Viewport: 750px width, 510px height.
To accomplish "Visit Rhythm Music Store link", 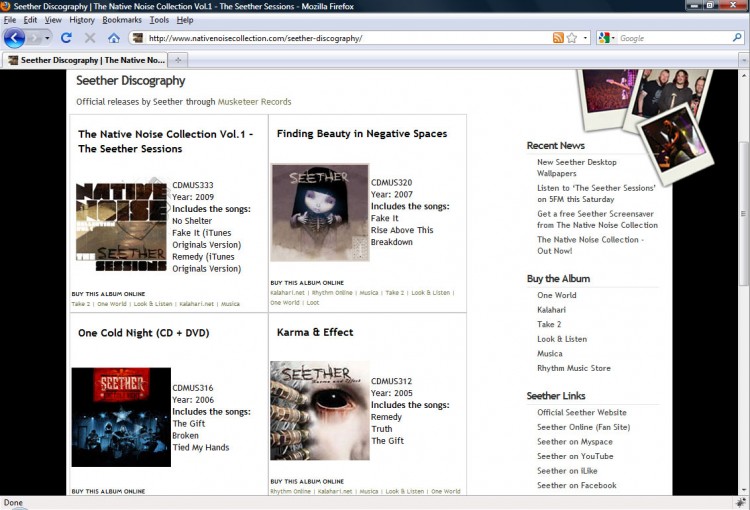I will [x=574, y=368].
